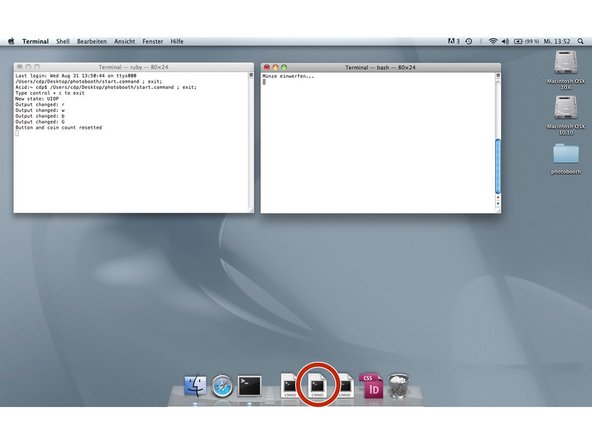Screen dimensions: 592x444
Task: Open the Shell menu
Action: pos(63,42)
